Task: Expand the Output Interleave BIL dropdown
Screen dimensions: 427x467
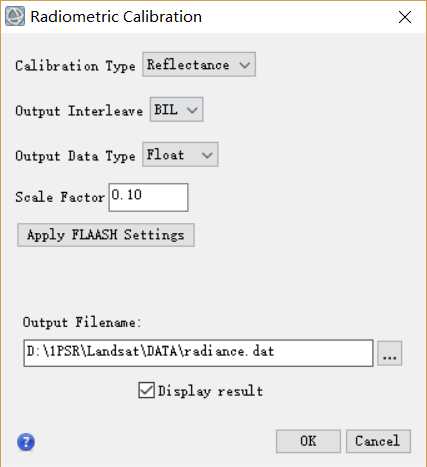Action: point(176,109)
